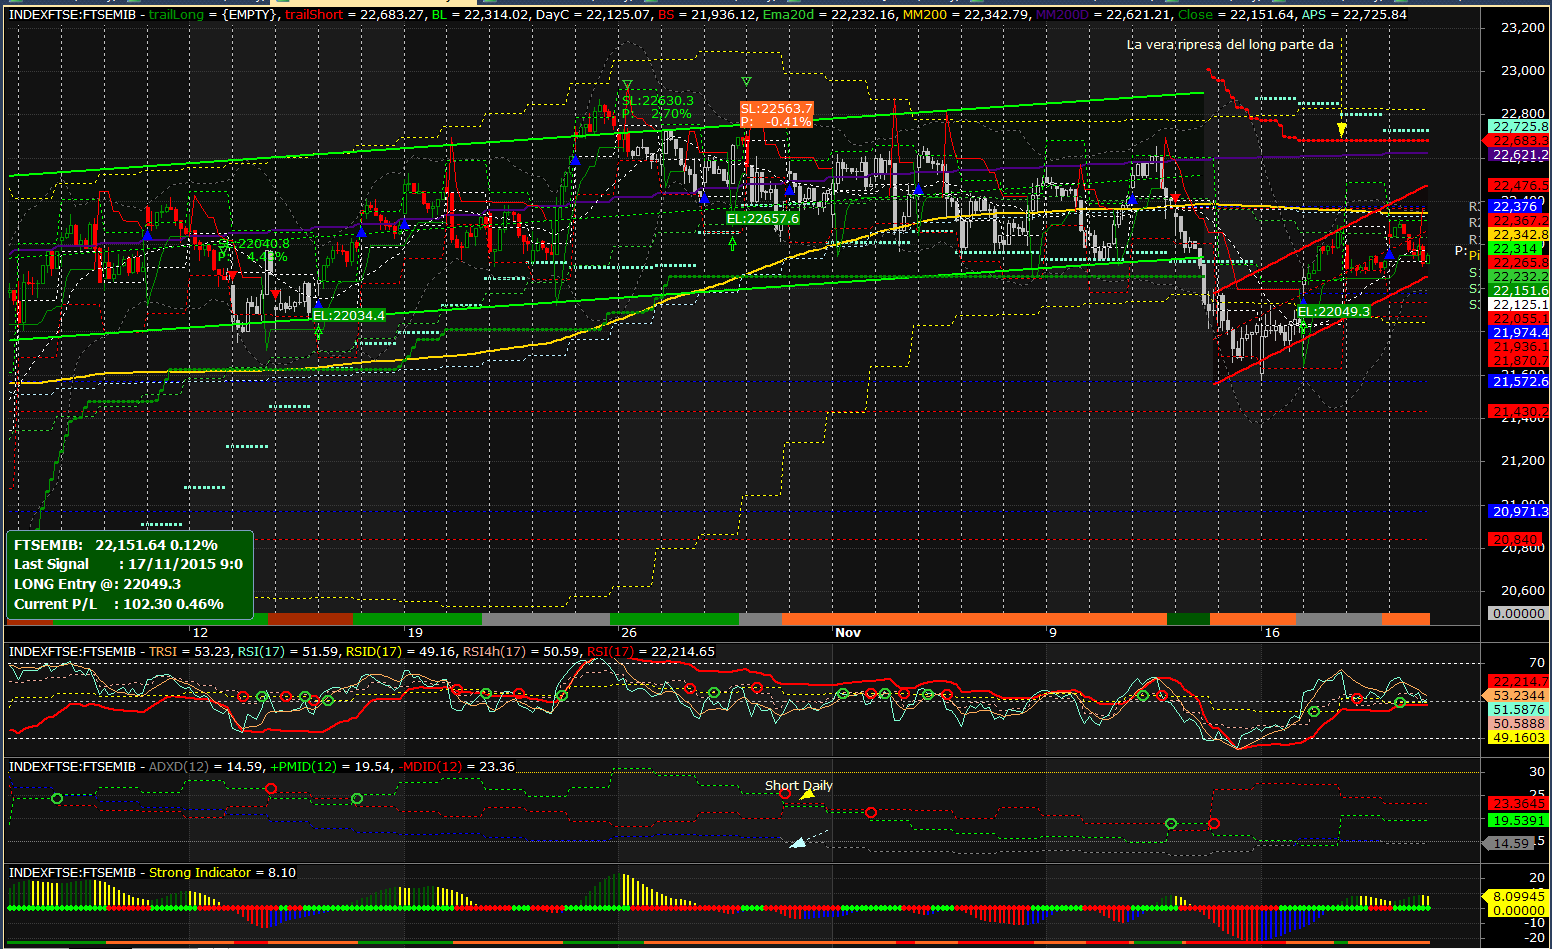
Task: Select the 19 date label on time axis
Action: point(414,632)
